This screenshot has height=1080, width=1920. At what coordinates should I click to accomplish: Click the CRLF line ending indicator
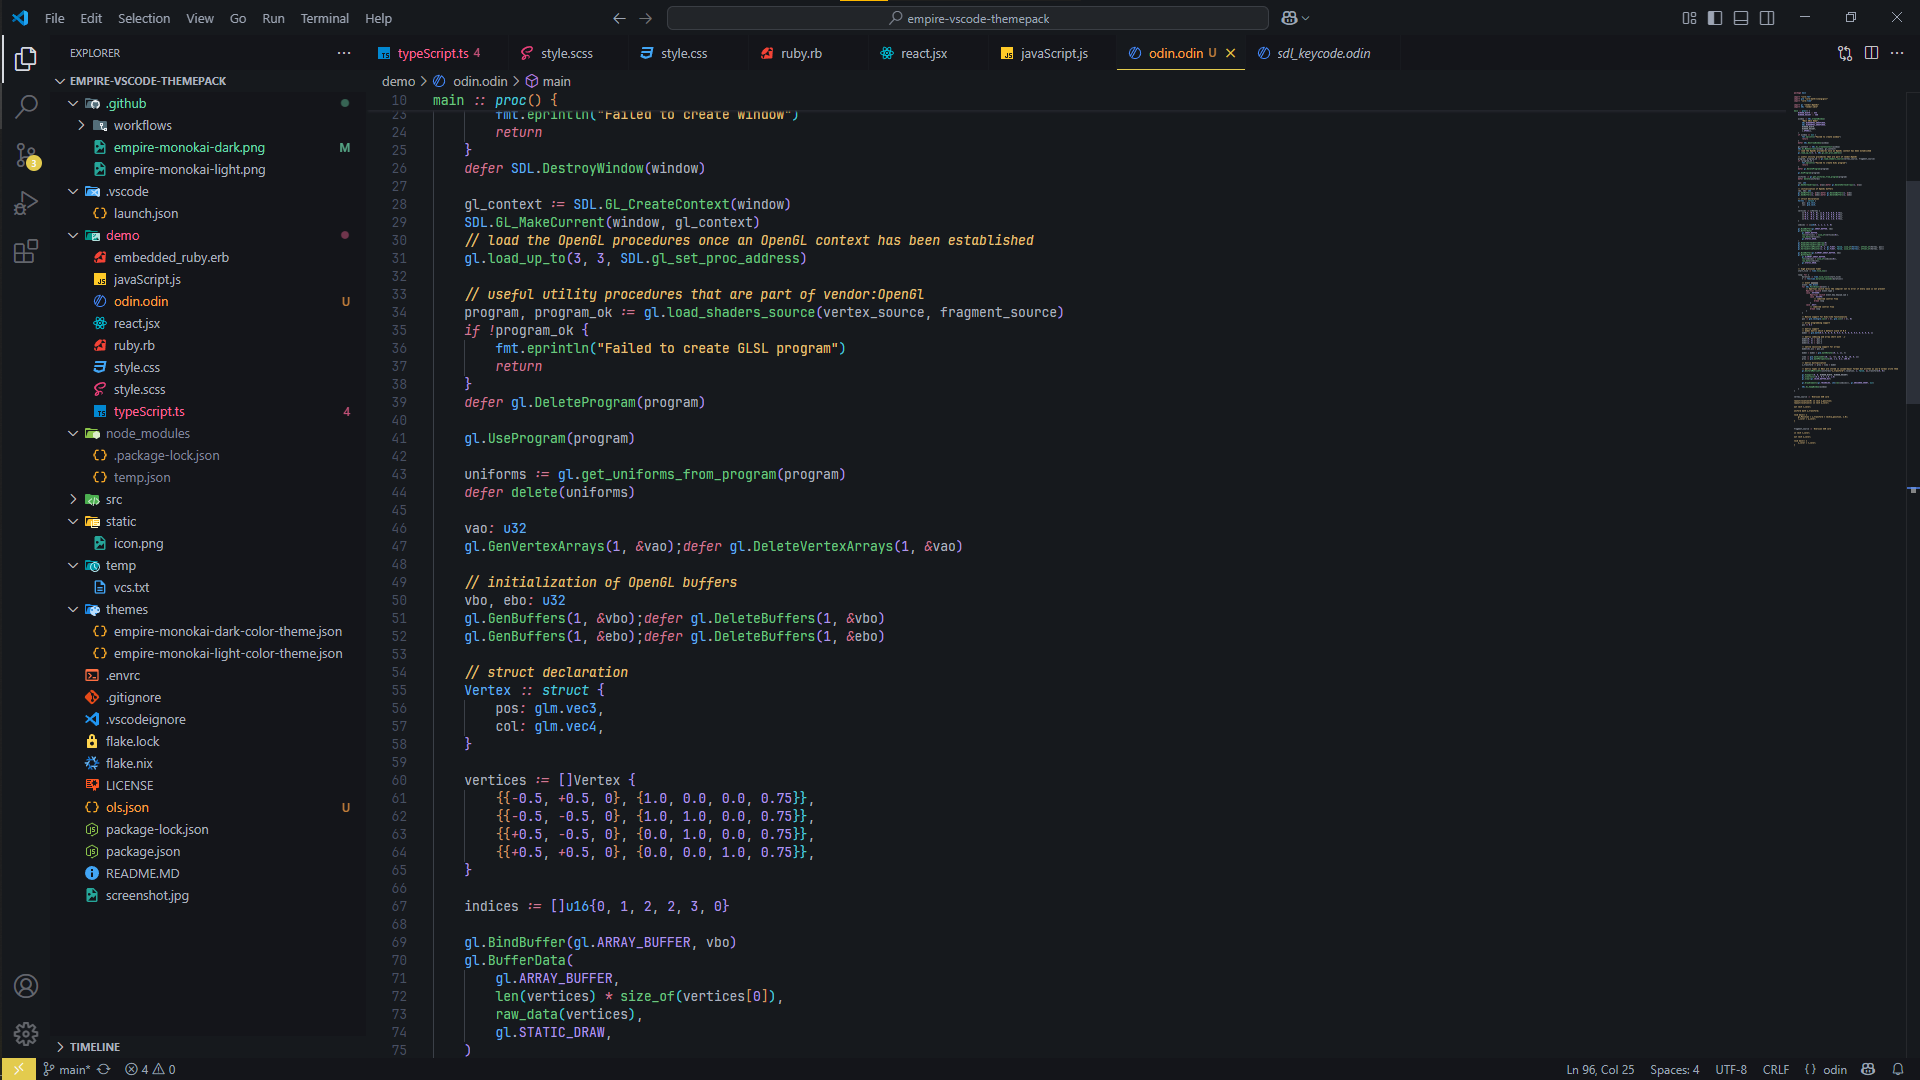coord(1775,1069)
